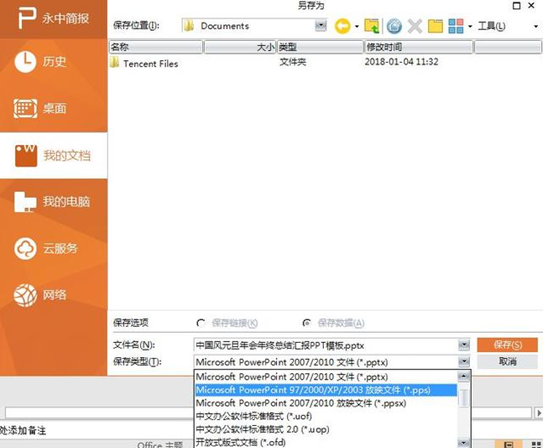
Task: Open the 网络 network sidebar item
Action: pos(53,295)
